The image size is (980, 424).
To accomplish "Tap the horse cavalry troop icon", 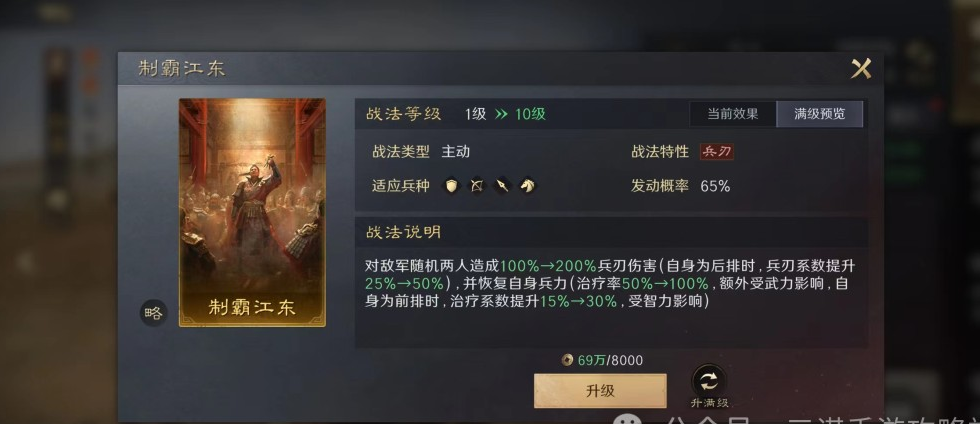I will [x=528, y=186].
